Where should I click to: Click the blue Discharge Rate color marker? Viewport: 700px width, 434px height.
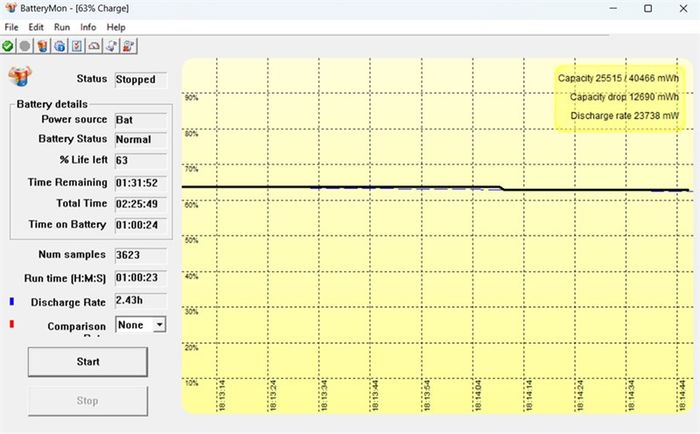(12, 302)
